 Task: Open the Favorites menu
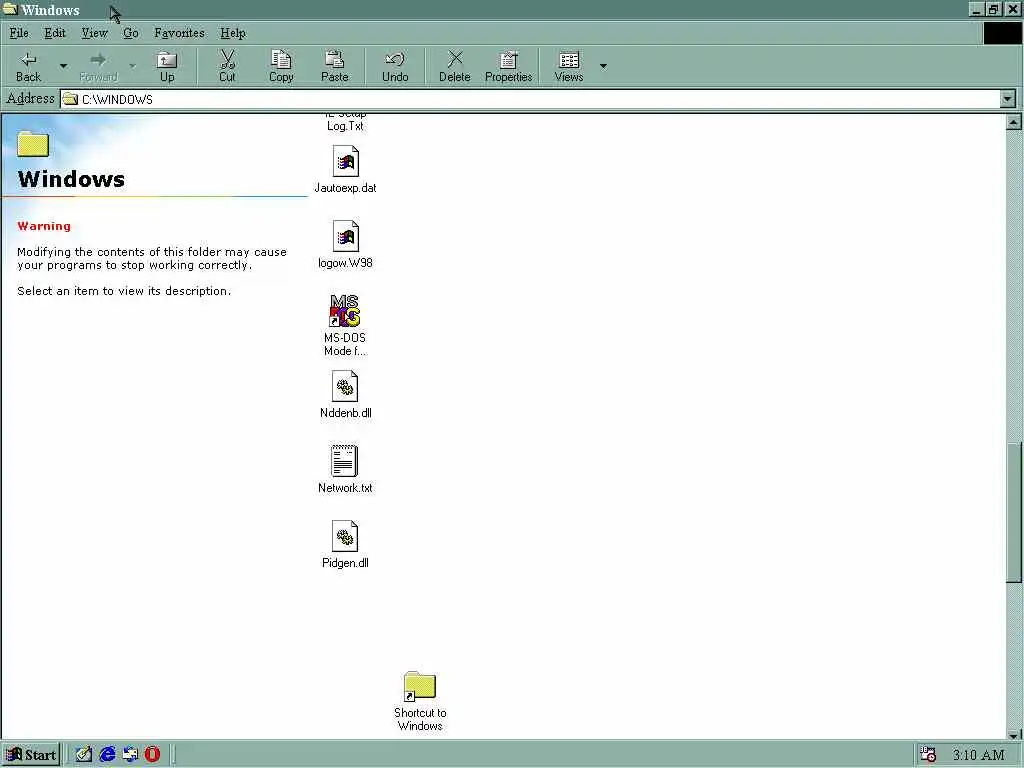pyautogui.click(x=179, y=33)
